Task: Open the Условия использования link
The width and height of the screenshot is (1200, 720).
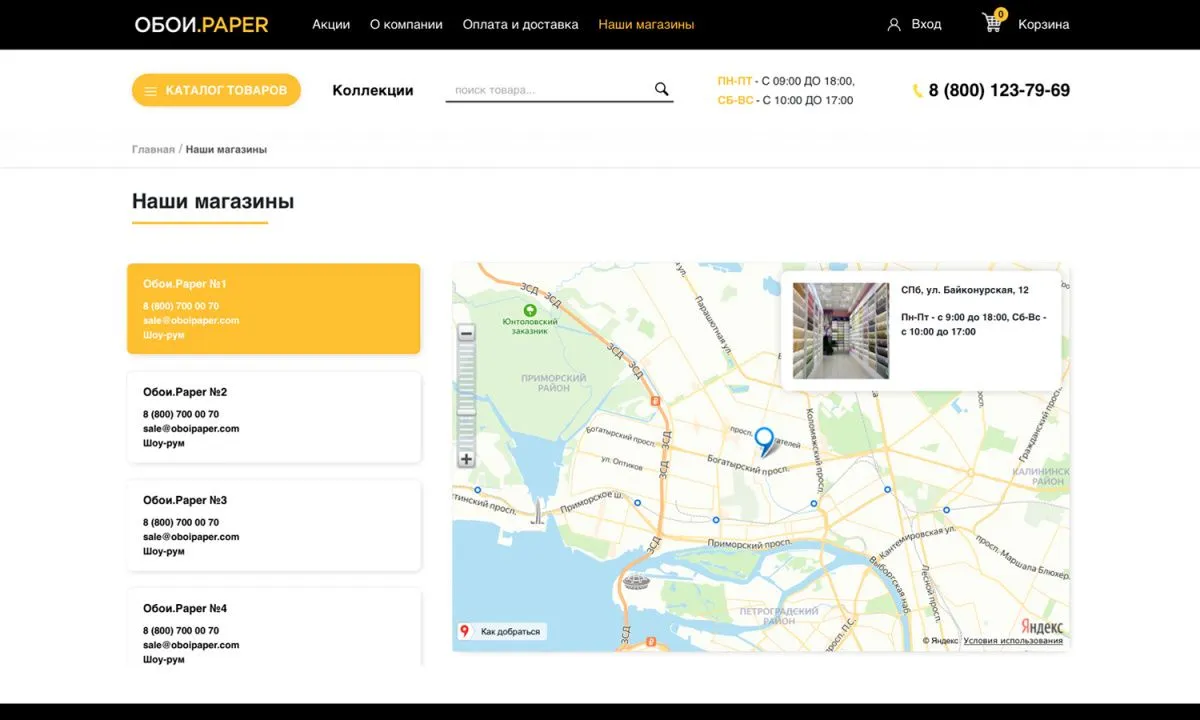Action: click(1012, 640)
